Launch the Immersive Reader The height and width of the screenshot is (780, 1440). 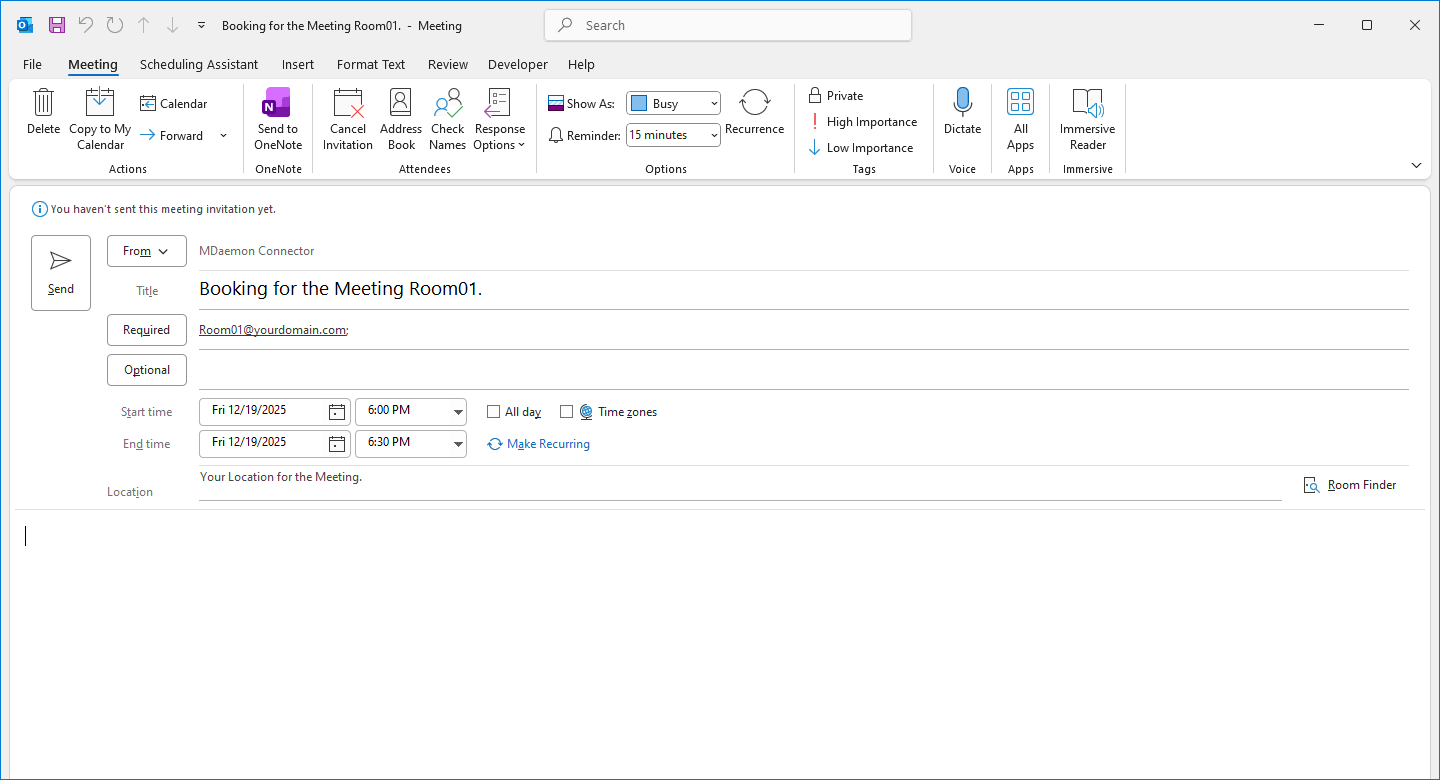[1087, 103]
